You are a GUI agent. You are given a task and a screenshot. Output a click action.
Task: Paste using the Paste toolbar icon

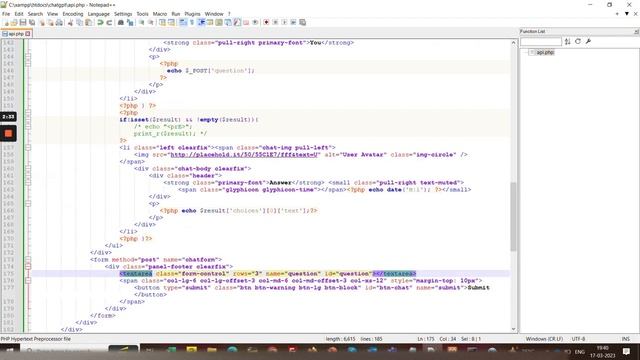88,22
